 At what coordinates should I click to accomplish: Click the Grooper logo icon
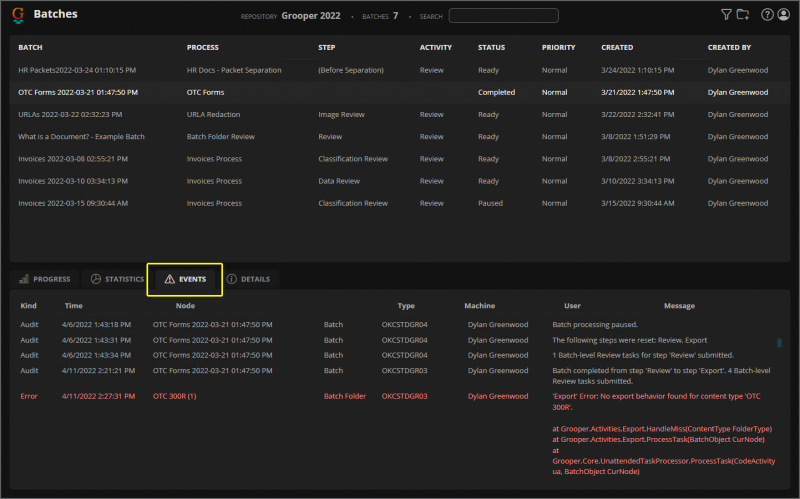[x=19, y=15]
